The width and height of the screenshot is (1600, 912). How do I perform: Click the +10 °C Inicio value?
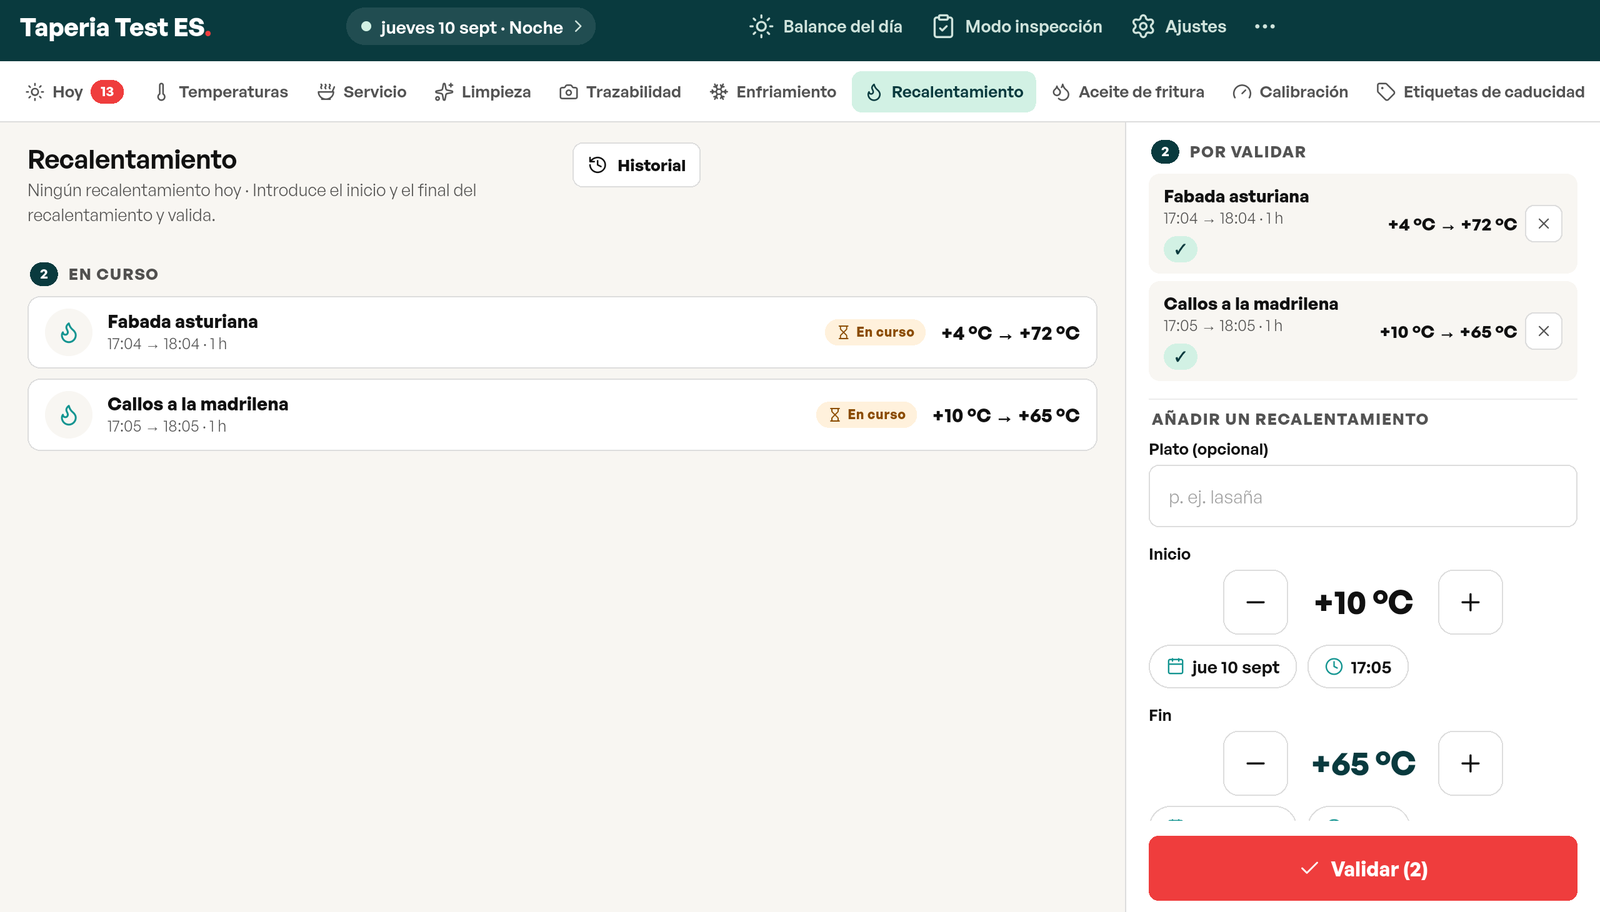[x=1363, y=602]
